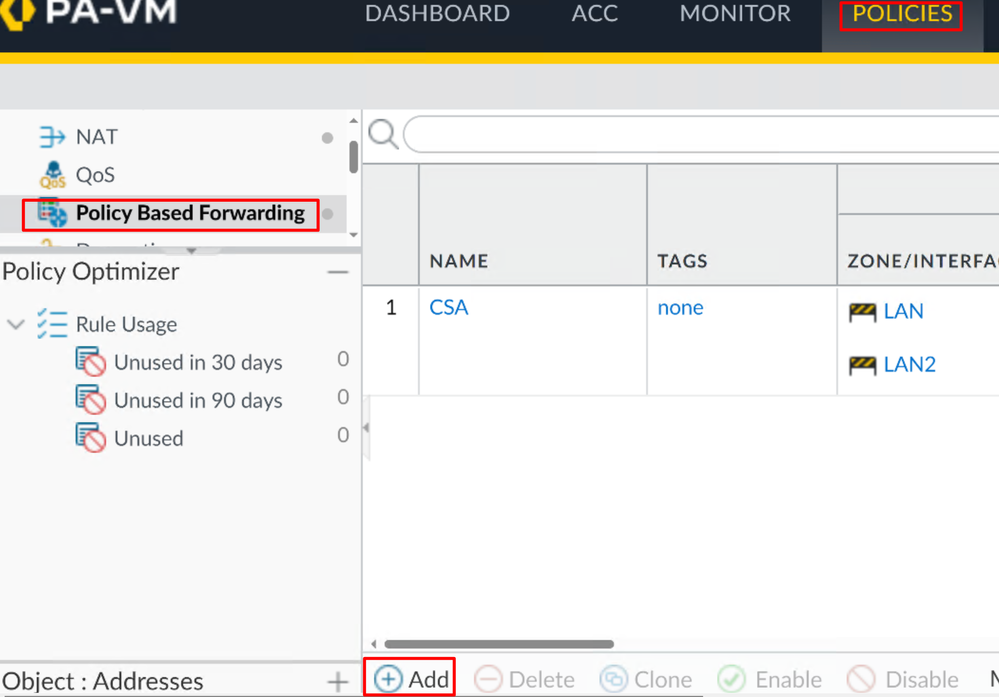
Task: Switch to the ACC tab
Action: [x=594, y=13]
